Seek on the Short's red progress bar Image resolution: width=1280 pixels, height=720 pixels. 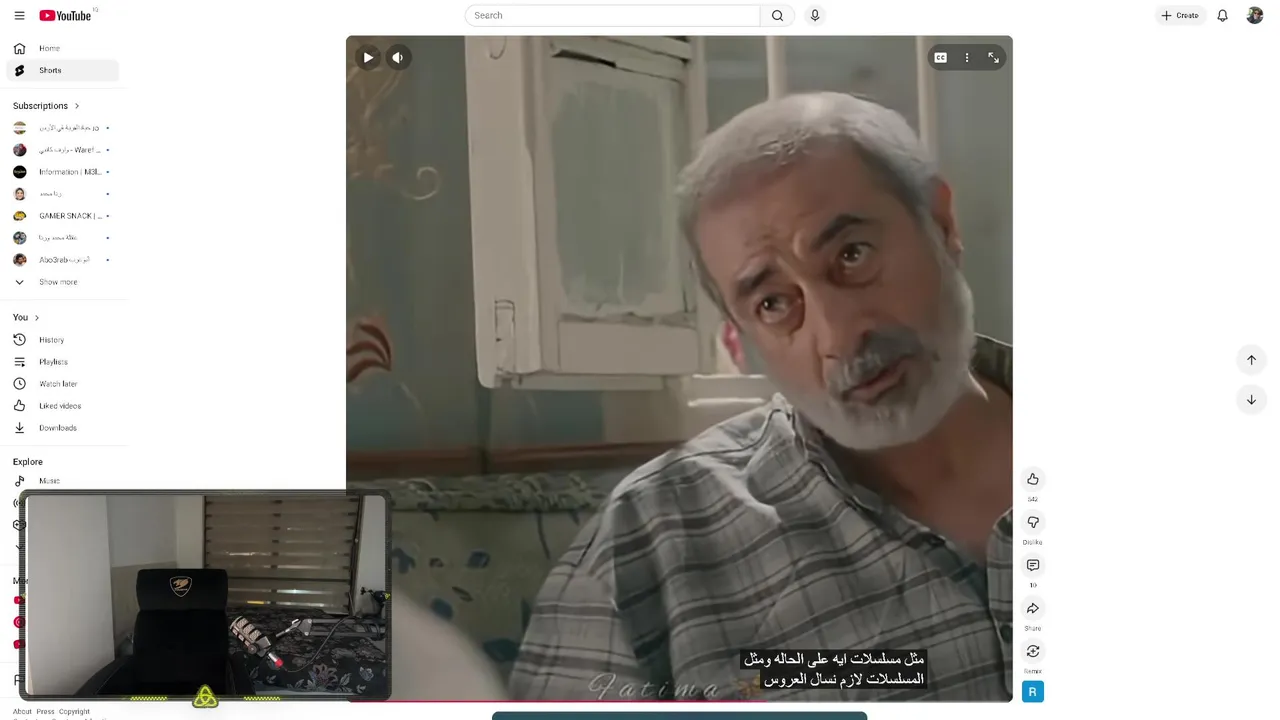tap(679, 701)
